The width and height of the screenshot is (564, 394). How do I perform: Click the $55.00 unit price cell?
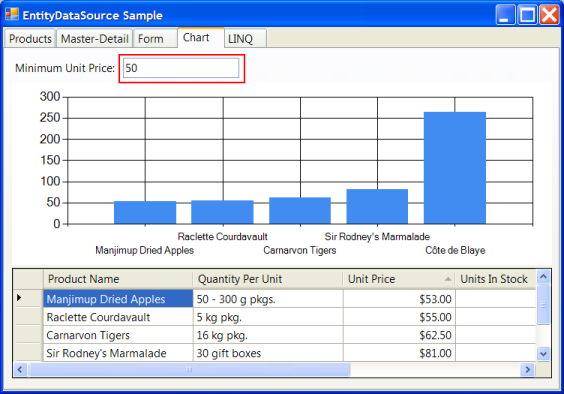399,317
